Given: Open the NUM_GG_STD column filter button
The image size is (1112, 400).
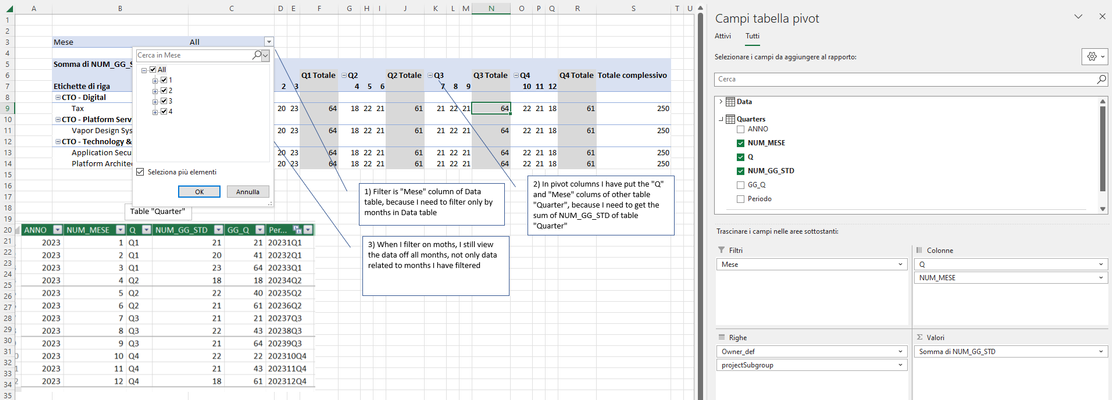Looking at the screenshot, I should 216,230.
